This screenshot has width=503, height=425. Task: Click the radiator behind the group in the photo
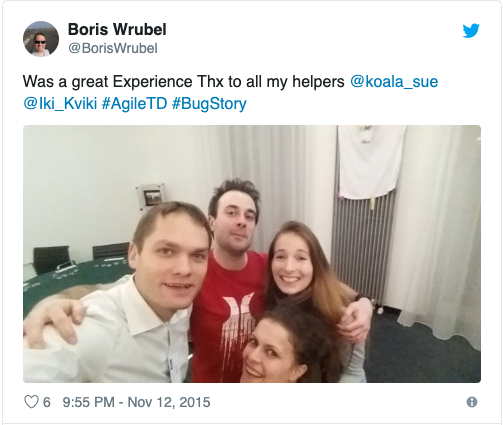362,247
